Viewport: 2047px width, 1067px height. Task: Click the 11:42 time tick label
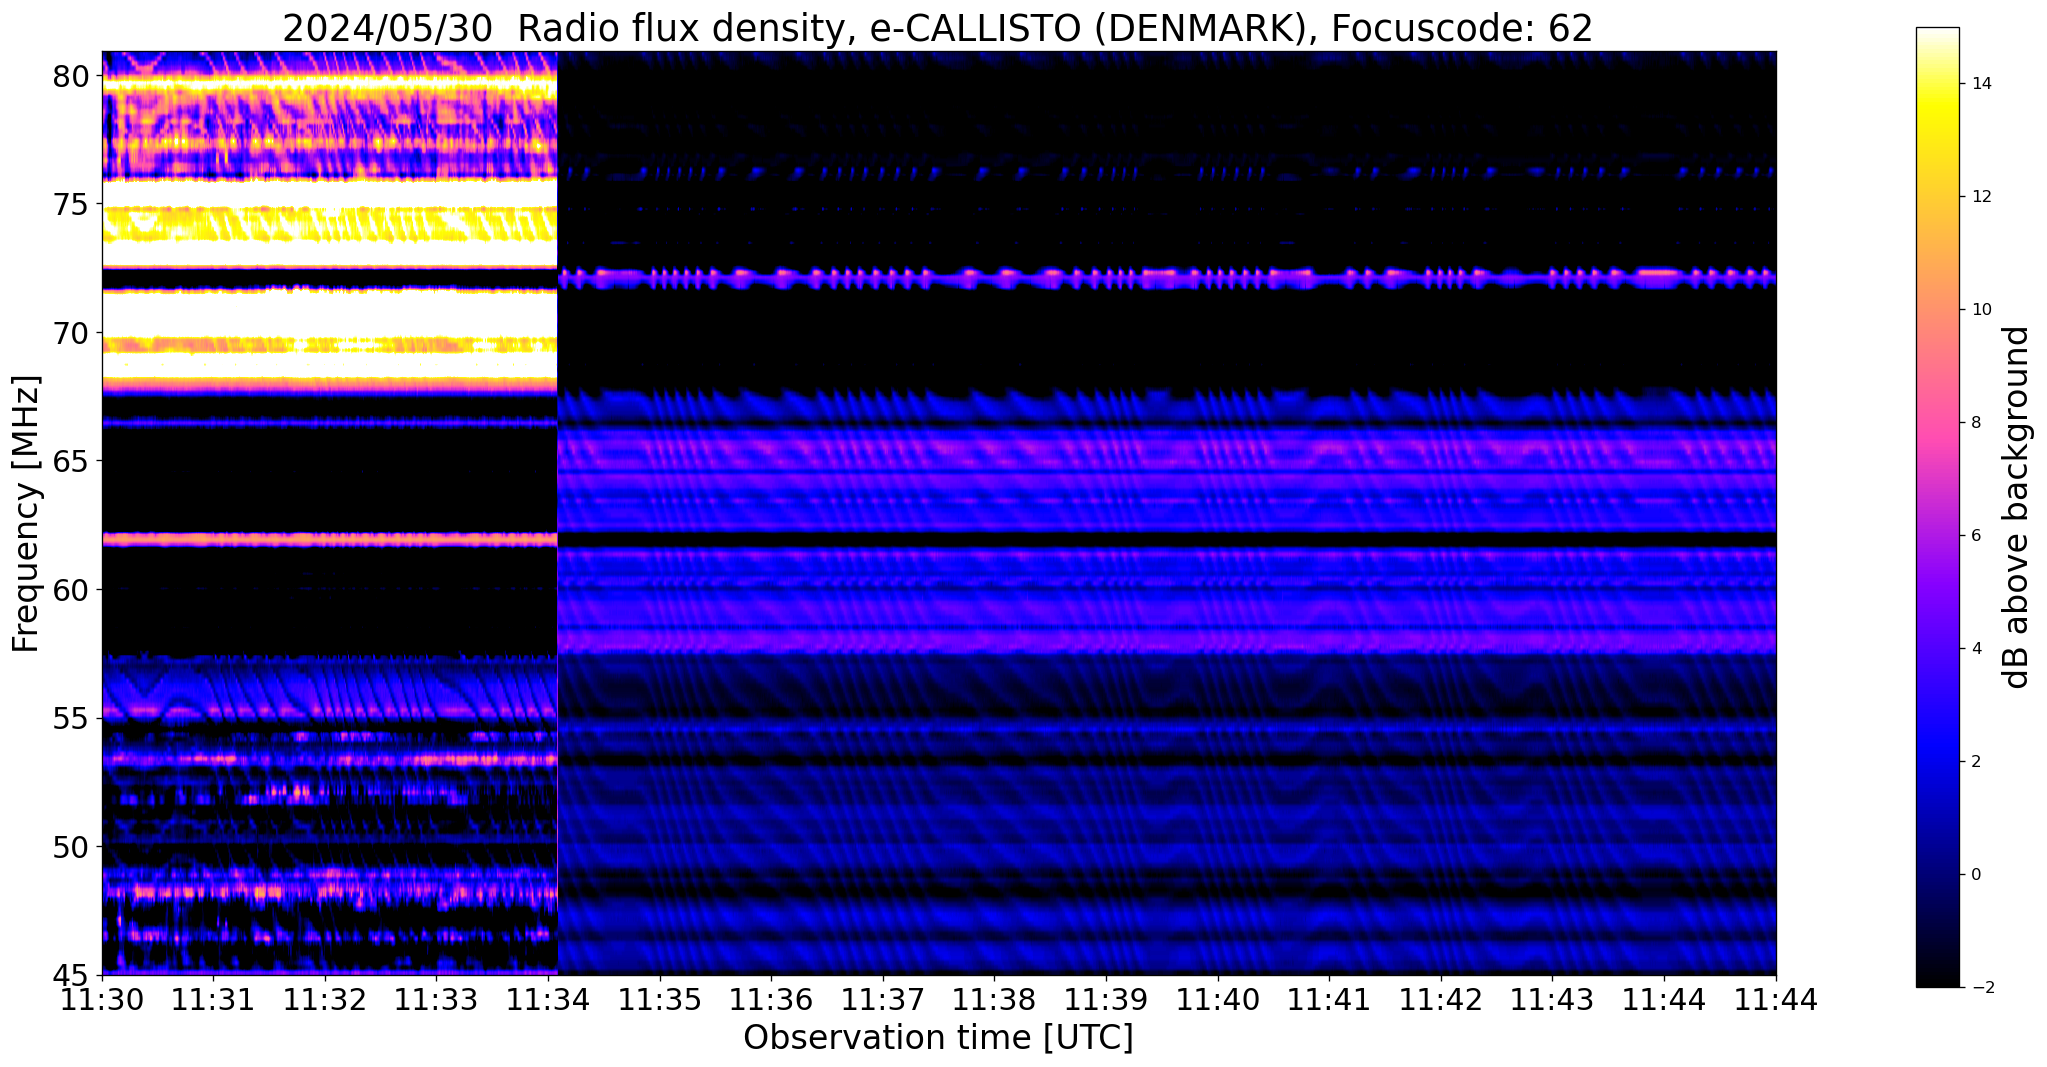pyautogui.click(x=1441, y=1000)
